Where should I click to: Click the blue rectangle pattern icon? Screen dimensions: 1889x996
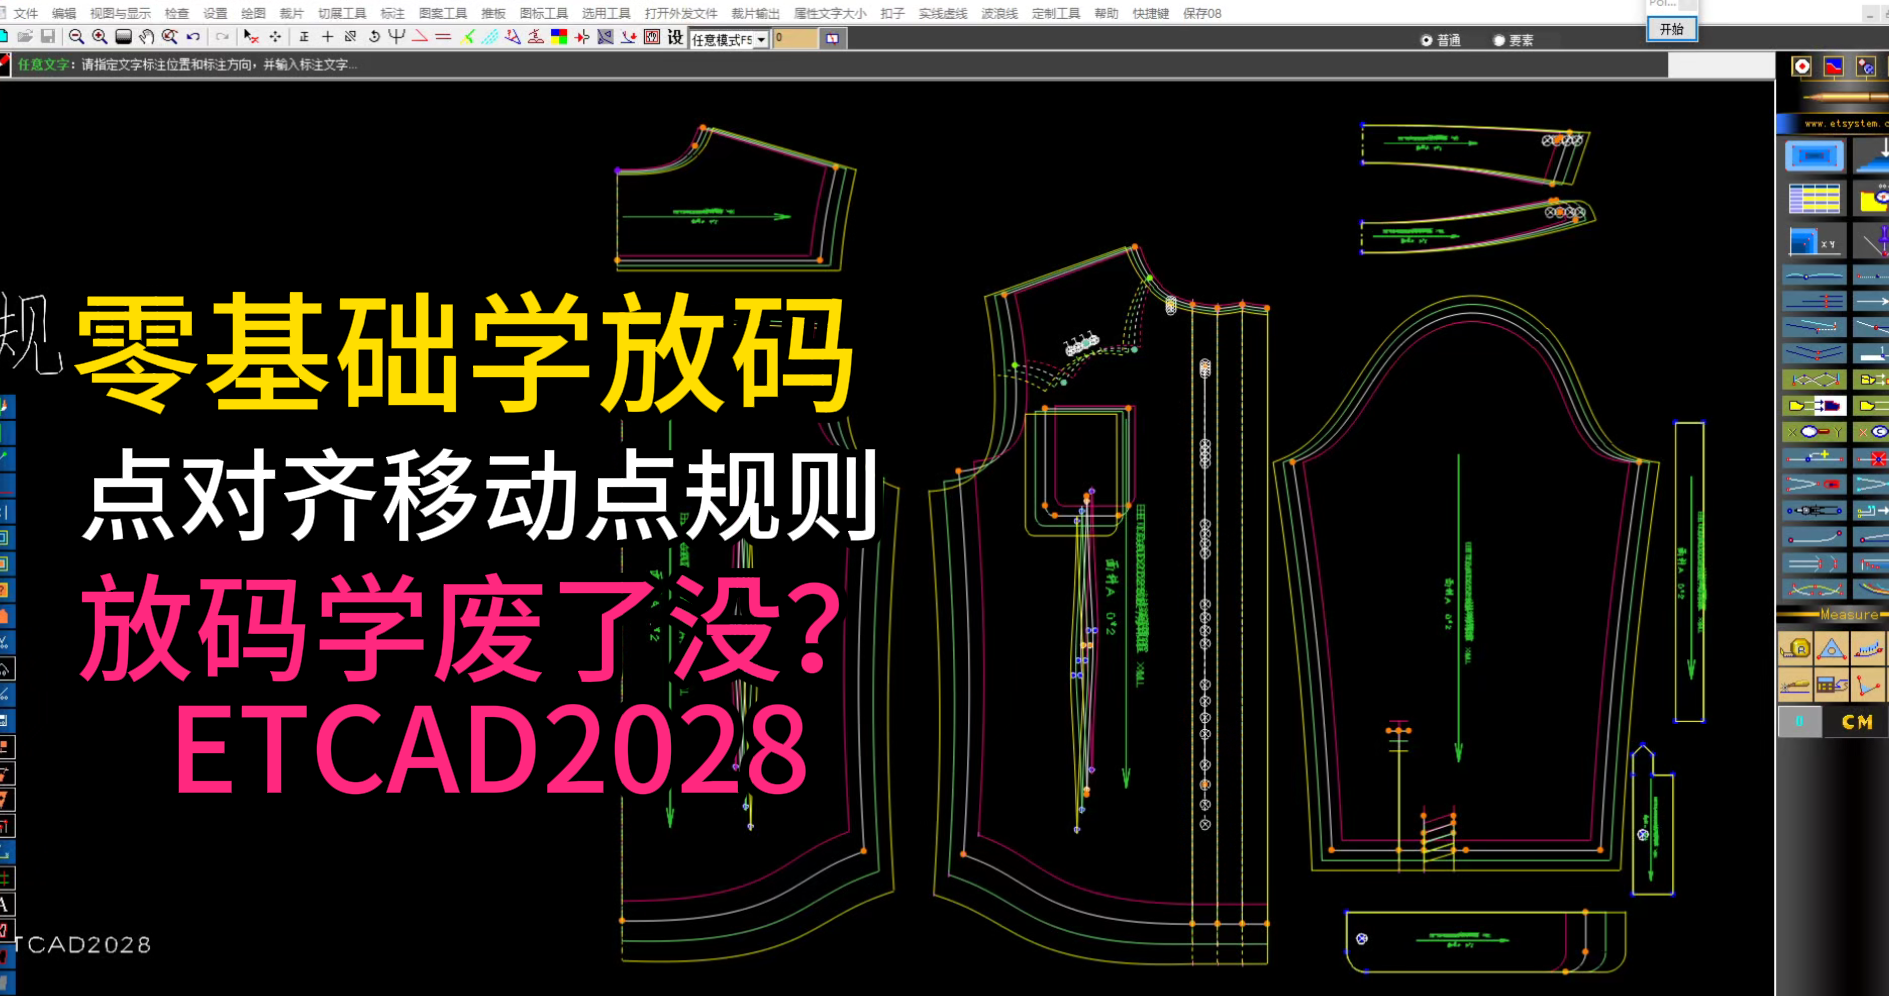1814,156
